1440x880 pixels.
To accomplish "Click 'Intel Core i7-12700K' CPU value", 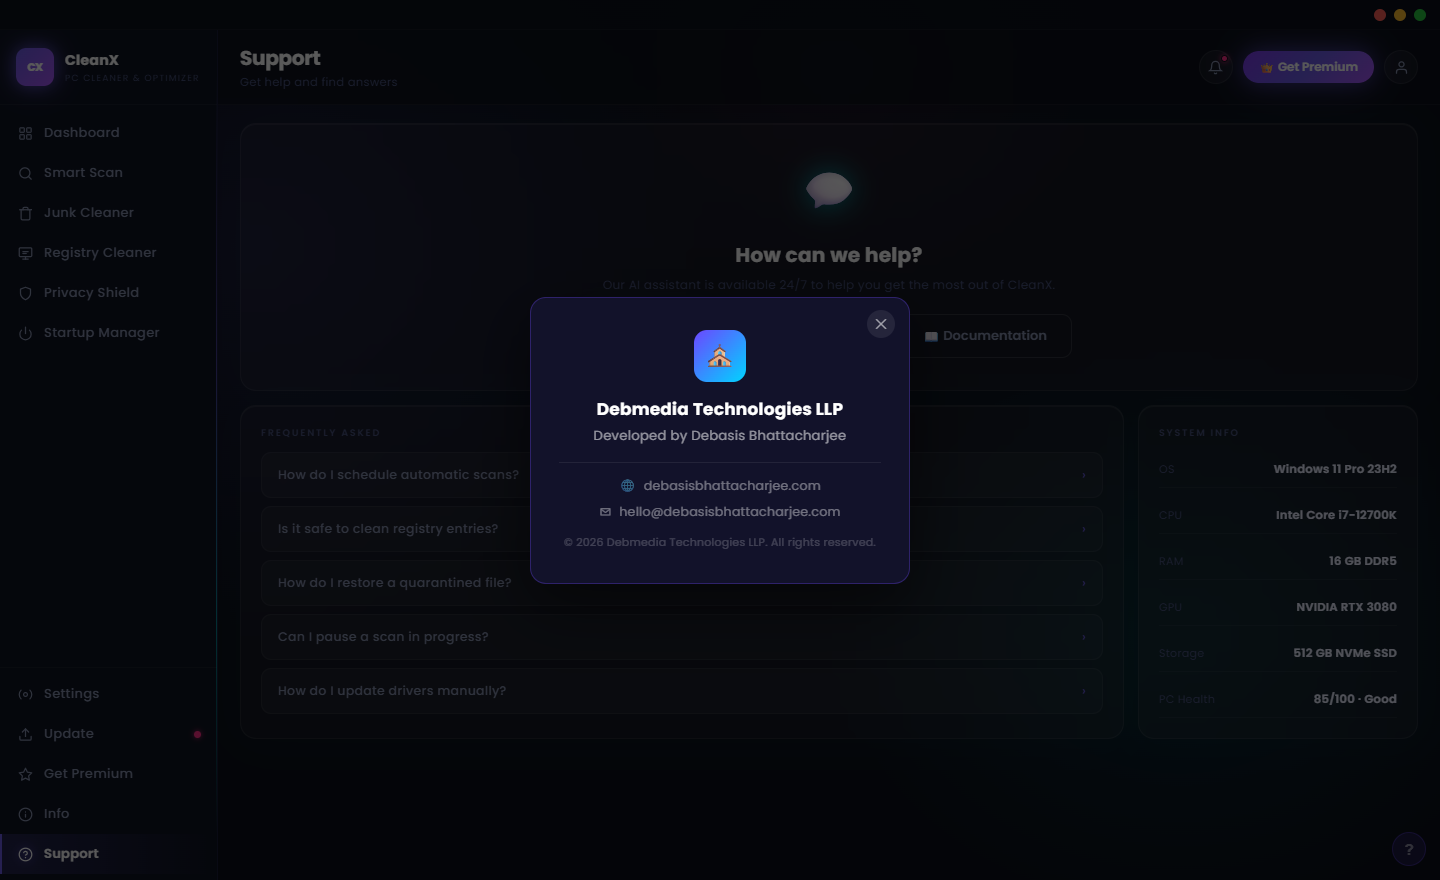I will 1336,515.
